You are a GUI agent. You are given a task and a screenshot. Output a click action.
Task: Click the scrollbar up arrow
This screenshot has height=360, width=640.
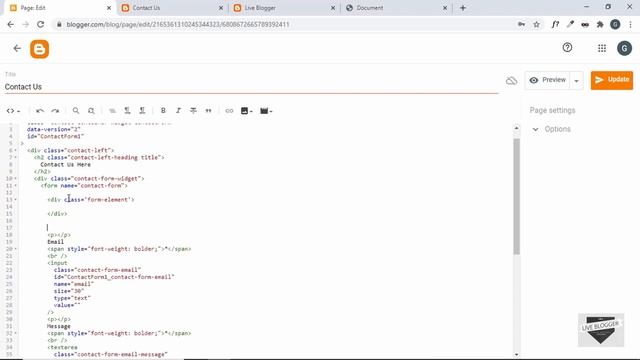coord(516,128)
